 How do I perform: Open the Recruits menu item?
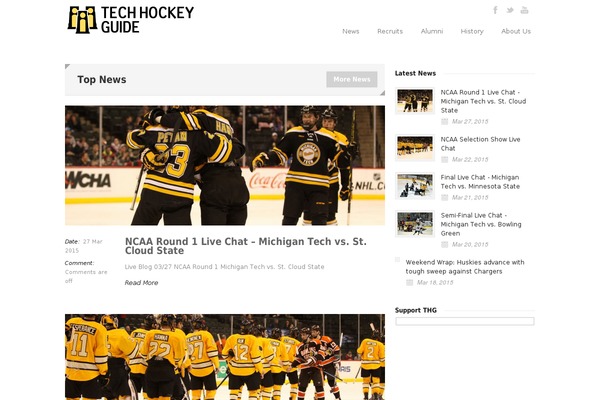click(x=390, y=31)
